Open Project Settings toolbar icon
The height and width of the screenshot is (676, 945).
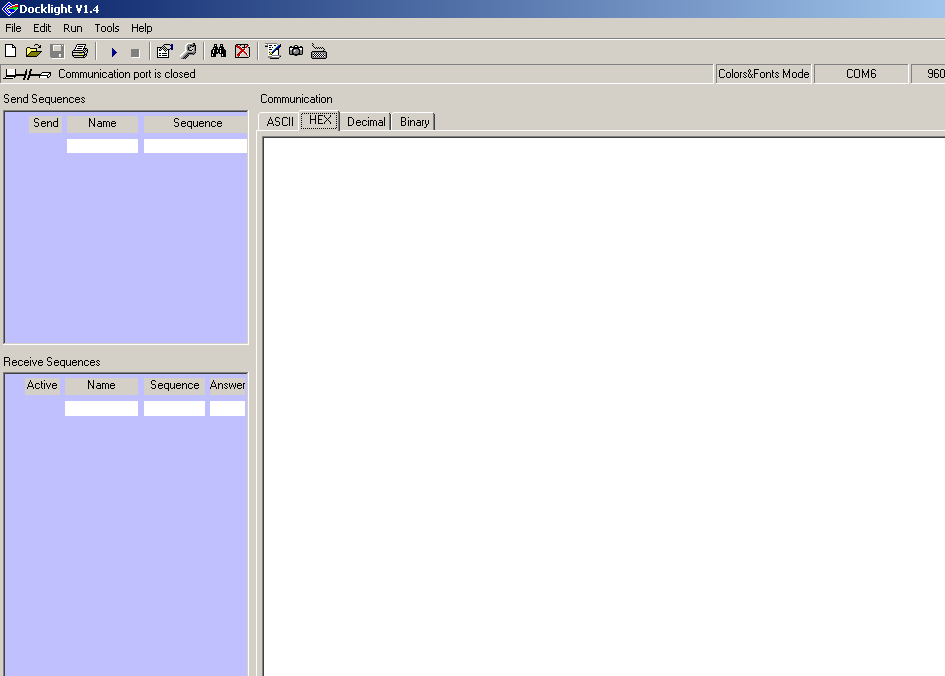pos(165,51)
